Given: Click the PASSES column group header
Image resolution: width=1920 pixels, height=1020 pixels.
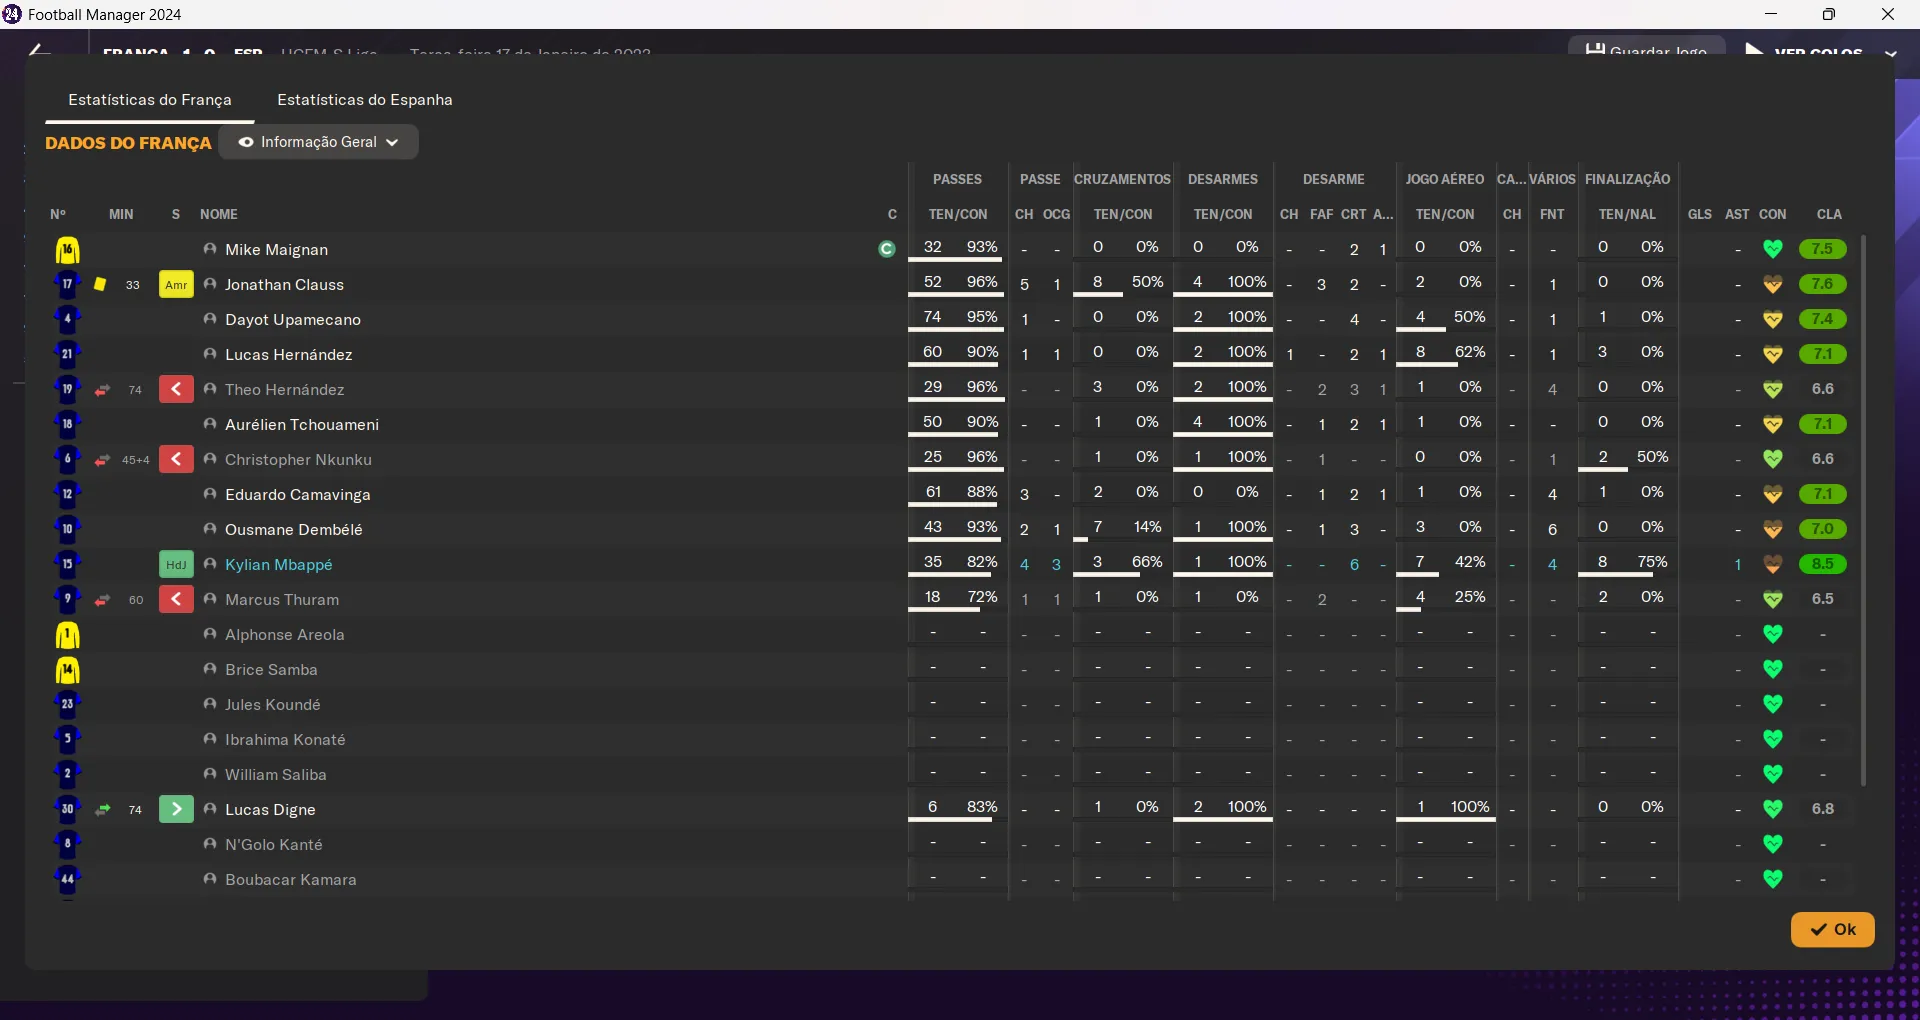Looking at the screenshot, I should coord(957,179).
